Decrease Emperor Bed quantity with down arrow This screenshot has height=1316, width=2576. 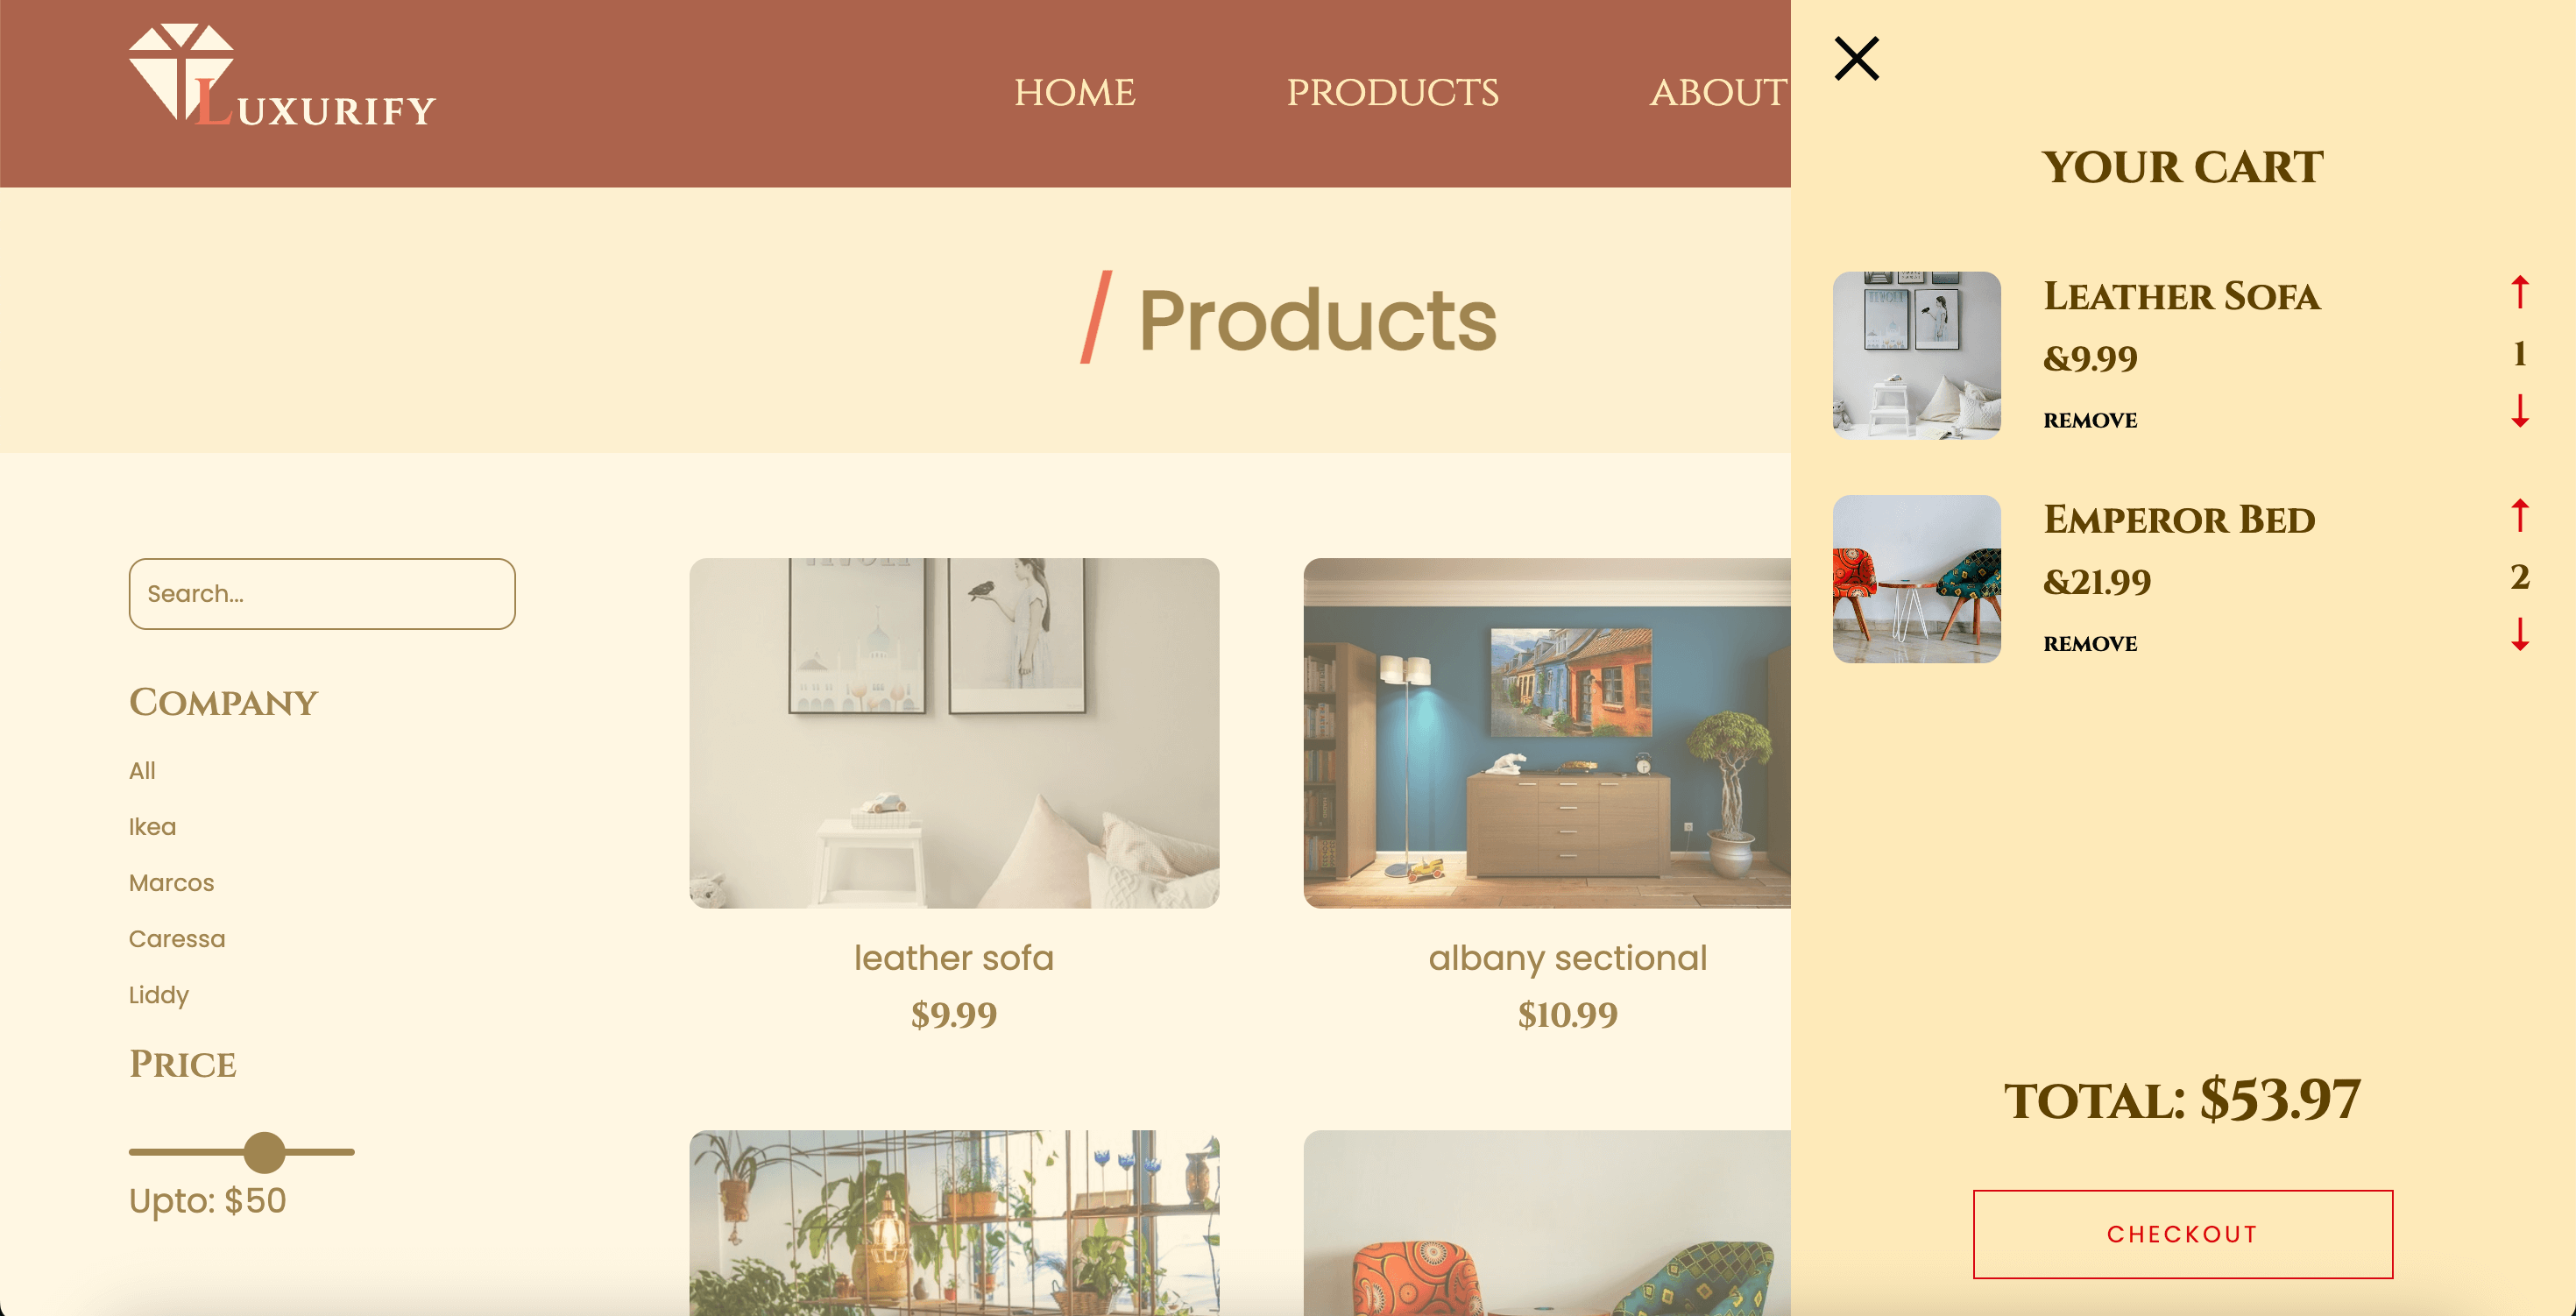pos(2519,634)
